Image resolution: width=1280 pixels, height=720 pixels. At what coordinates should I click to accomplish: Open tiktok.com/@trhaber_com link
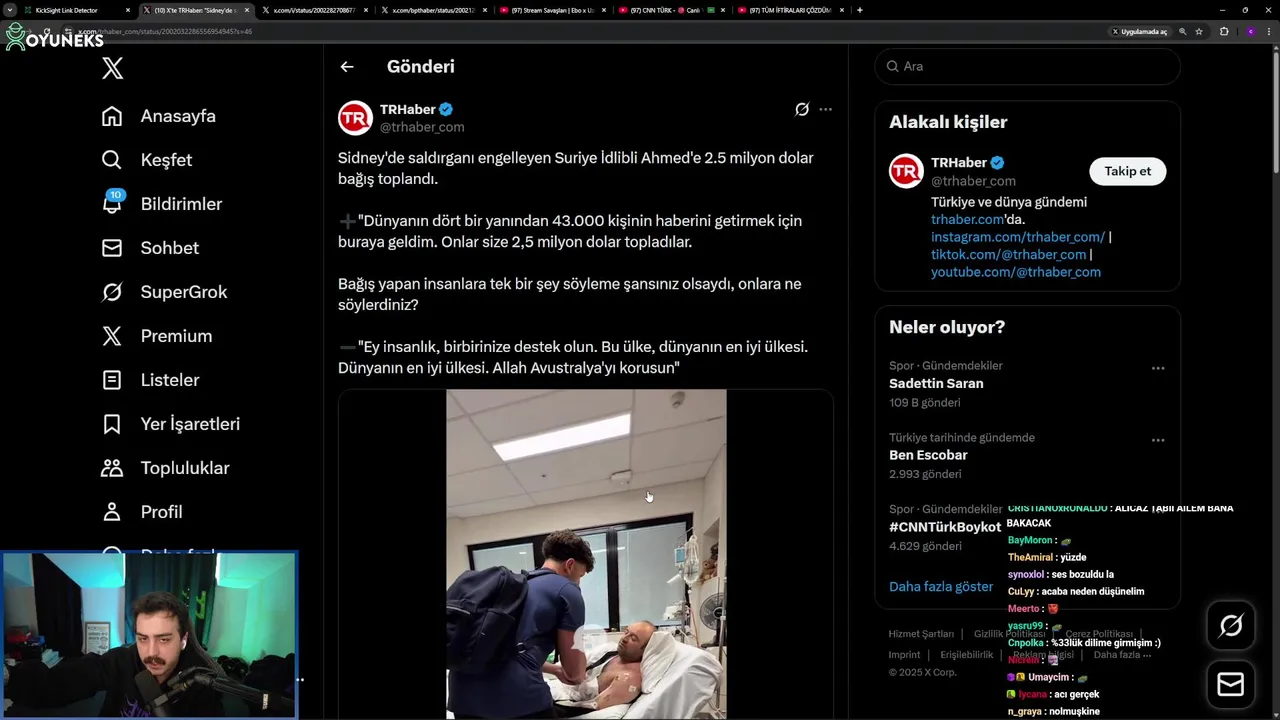pyautogui.click(x=1008, y=254)
